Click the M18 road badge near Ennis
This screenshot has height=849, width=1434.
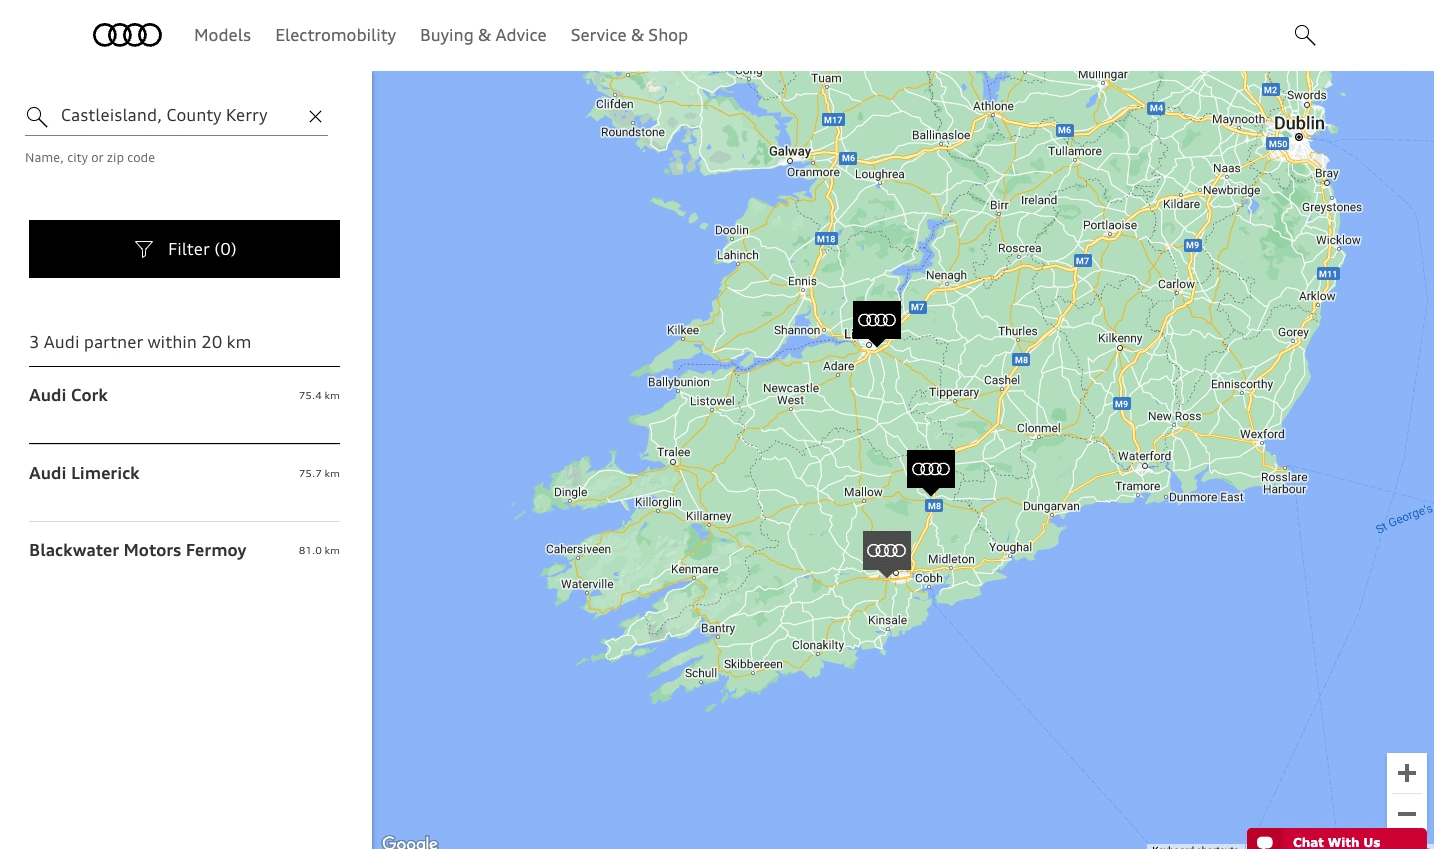[x=826, y=239]
